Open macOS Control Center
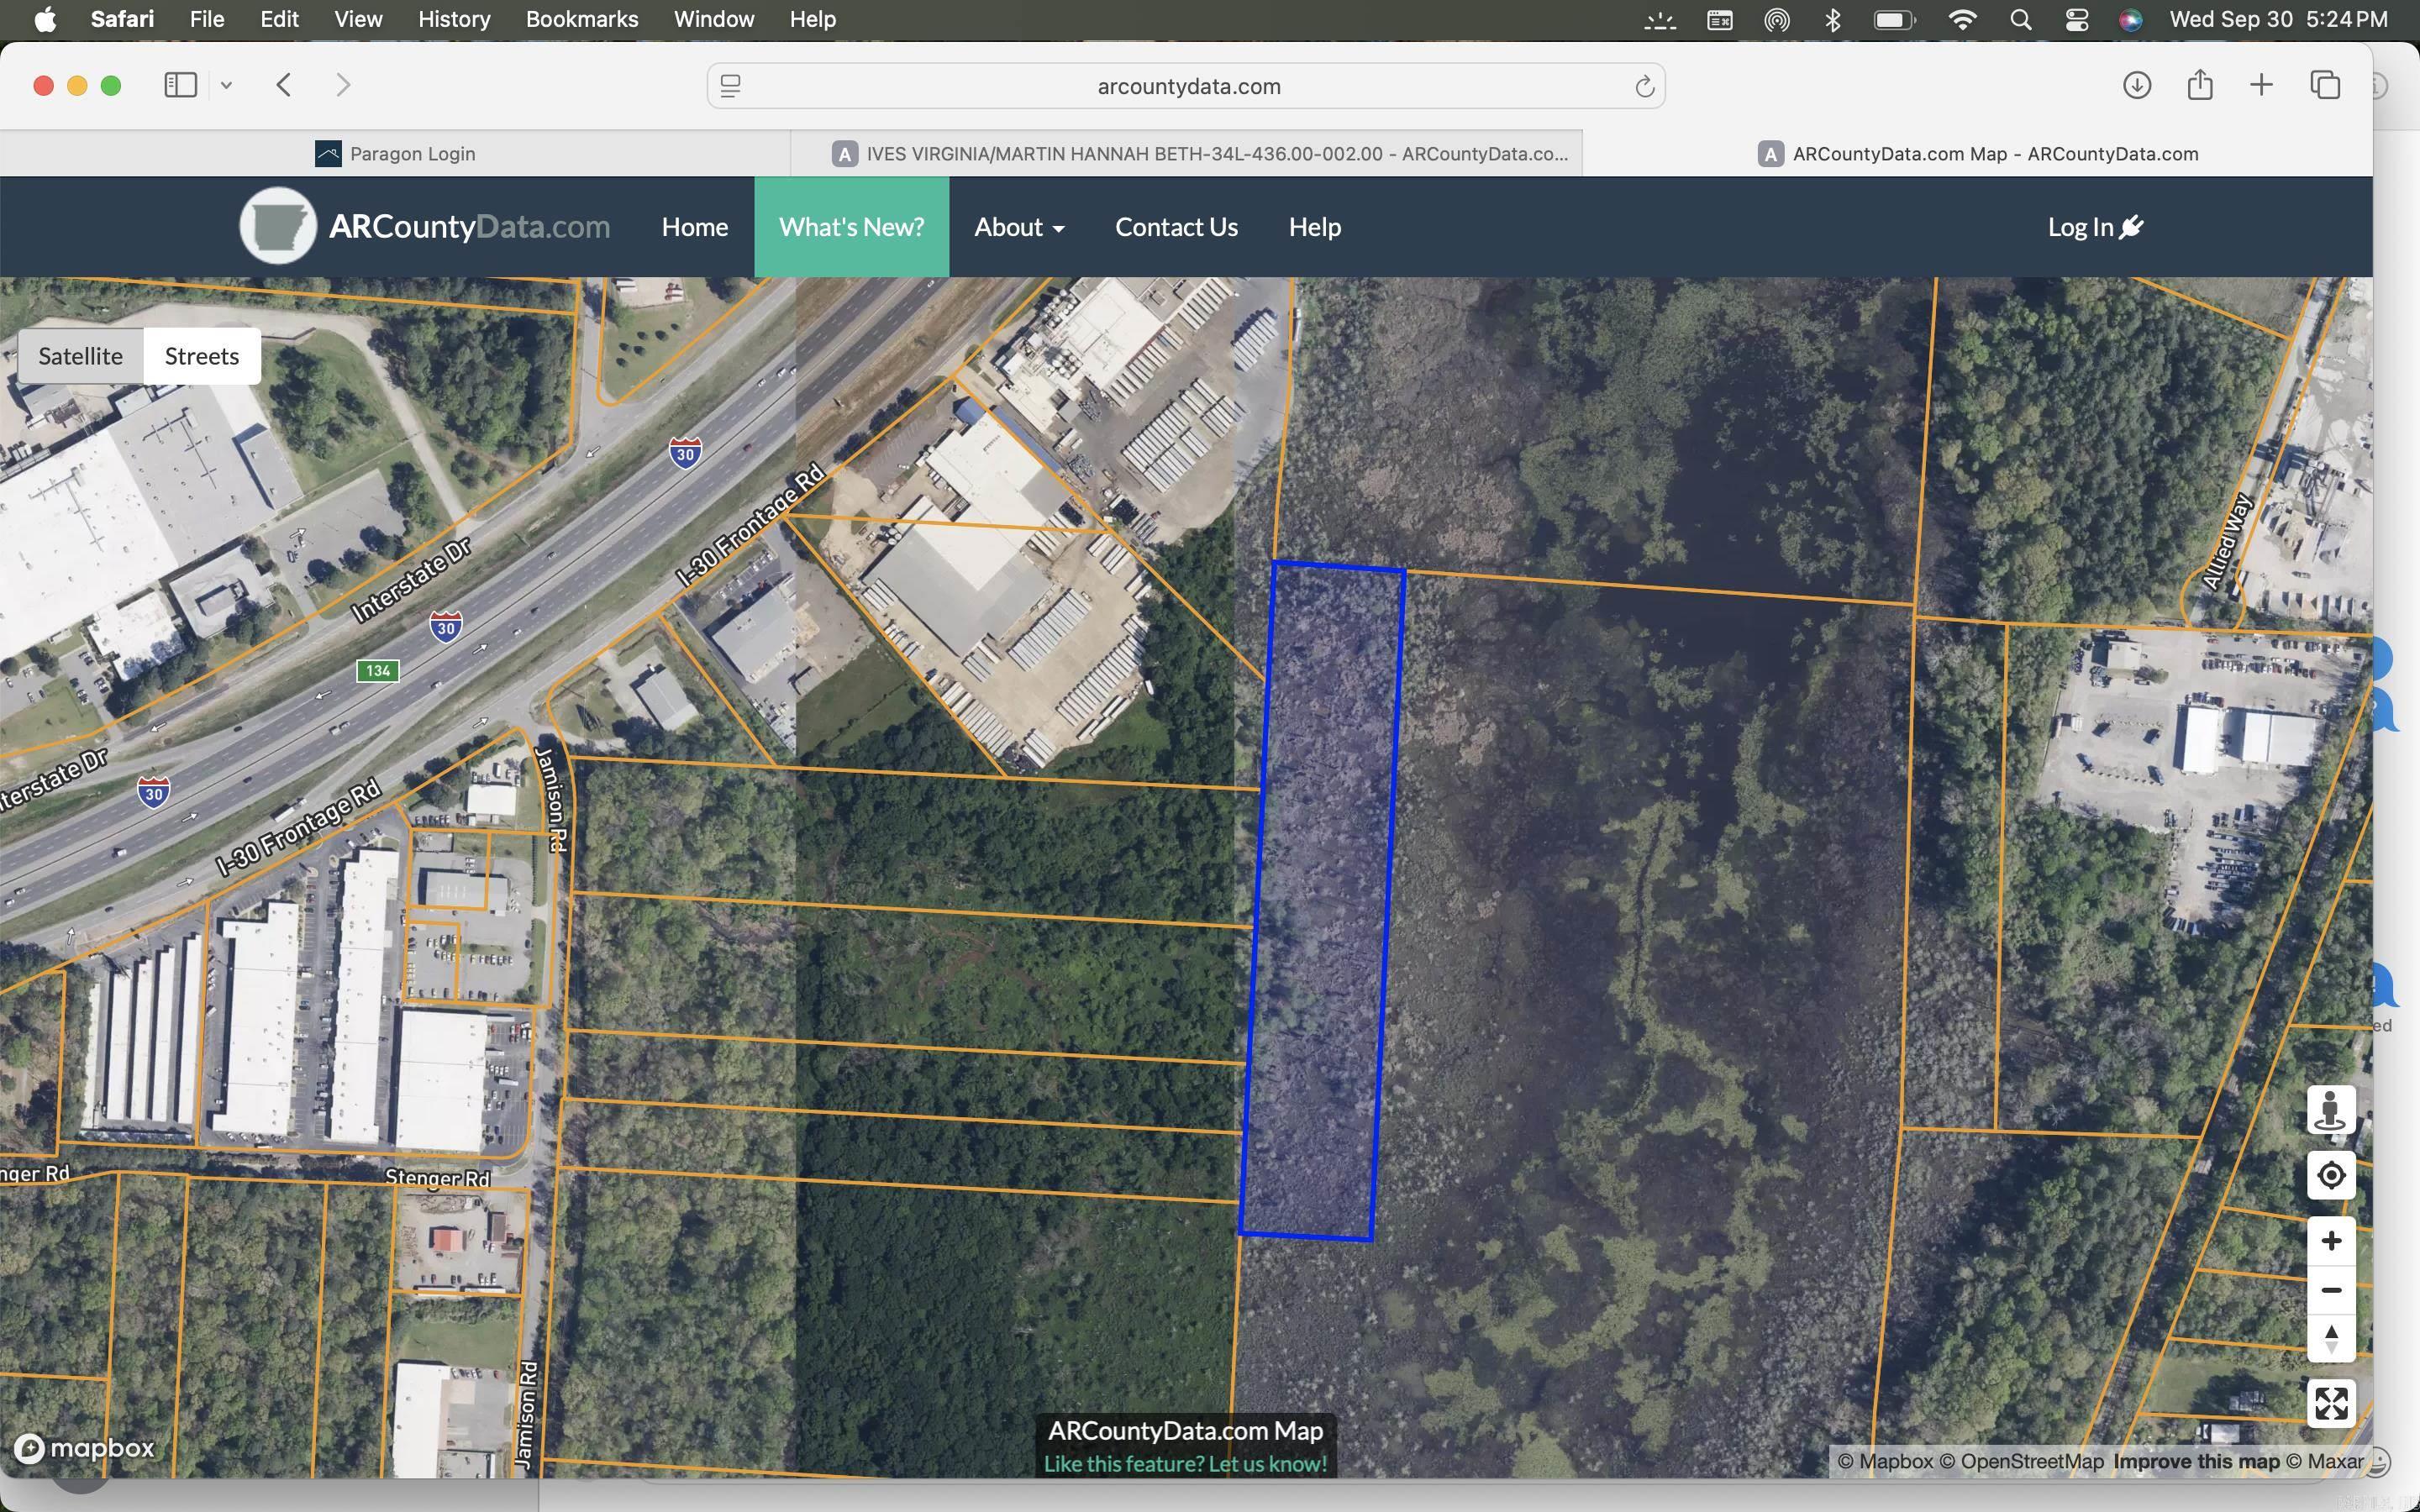 pos(2076,19)
